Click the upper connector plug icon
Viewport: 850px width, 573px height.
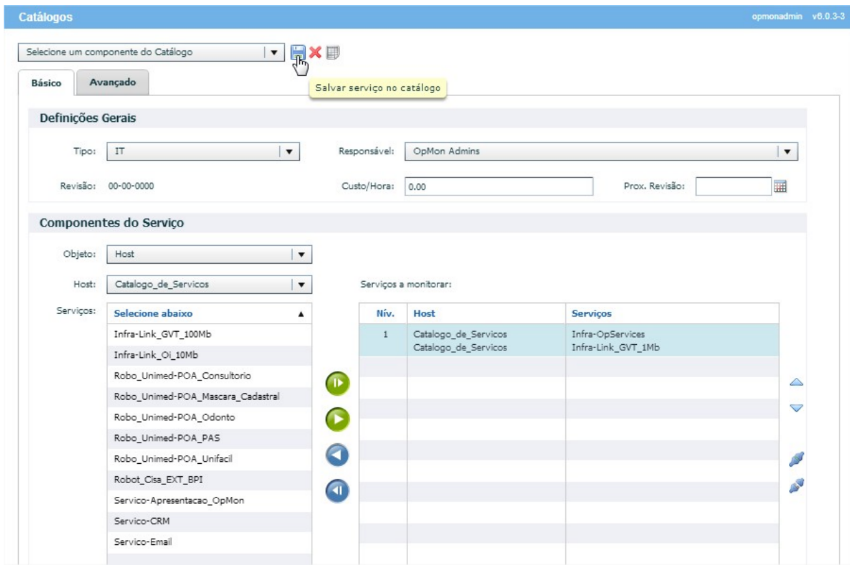click(797, 459)
